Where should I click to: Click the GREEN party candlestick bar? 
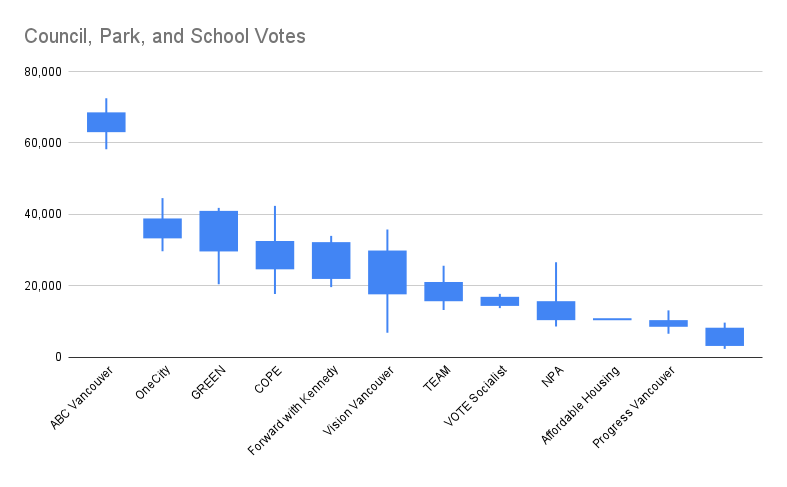point(219,231)
